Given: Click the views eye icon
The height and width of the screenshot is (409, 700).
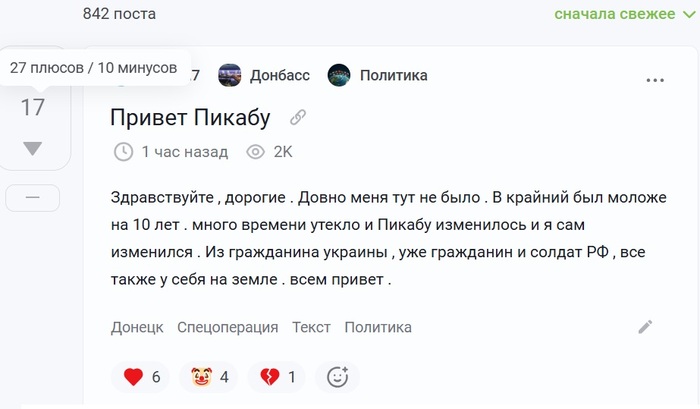Looking at the screenshot, I should pos(255,152).
